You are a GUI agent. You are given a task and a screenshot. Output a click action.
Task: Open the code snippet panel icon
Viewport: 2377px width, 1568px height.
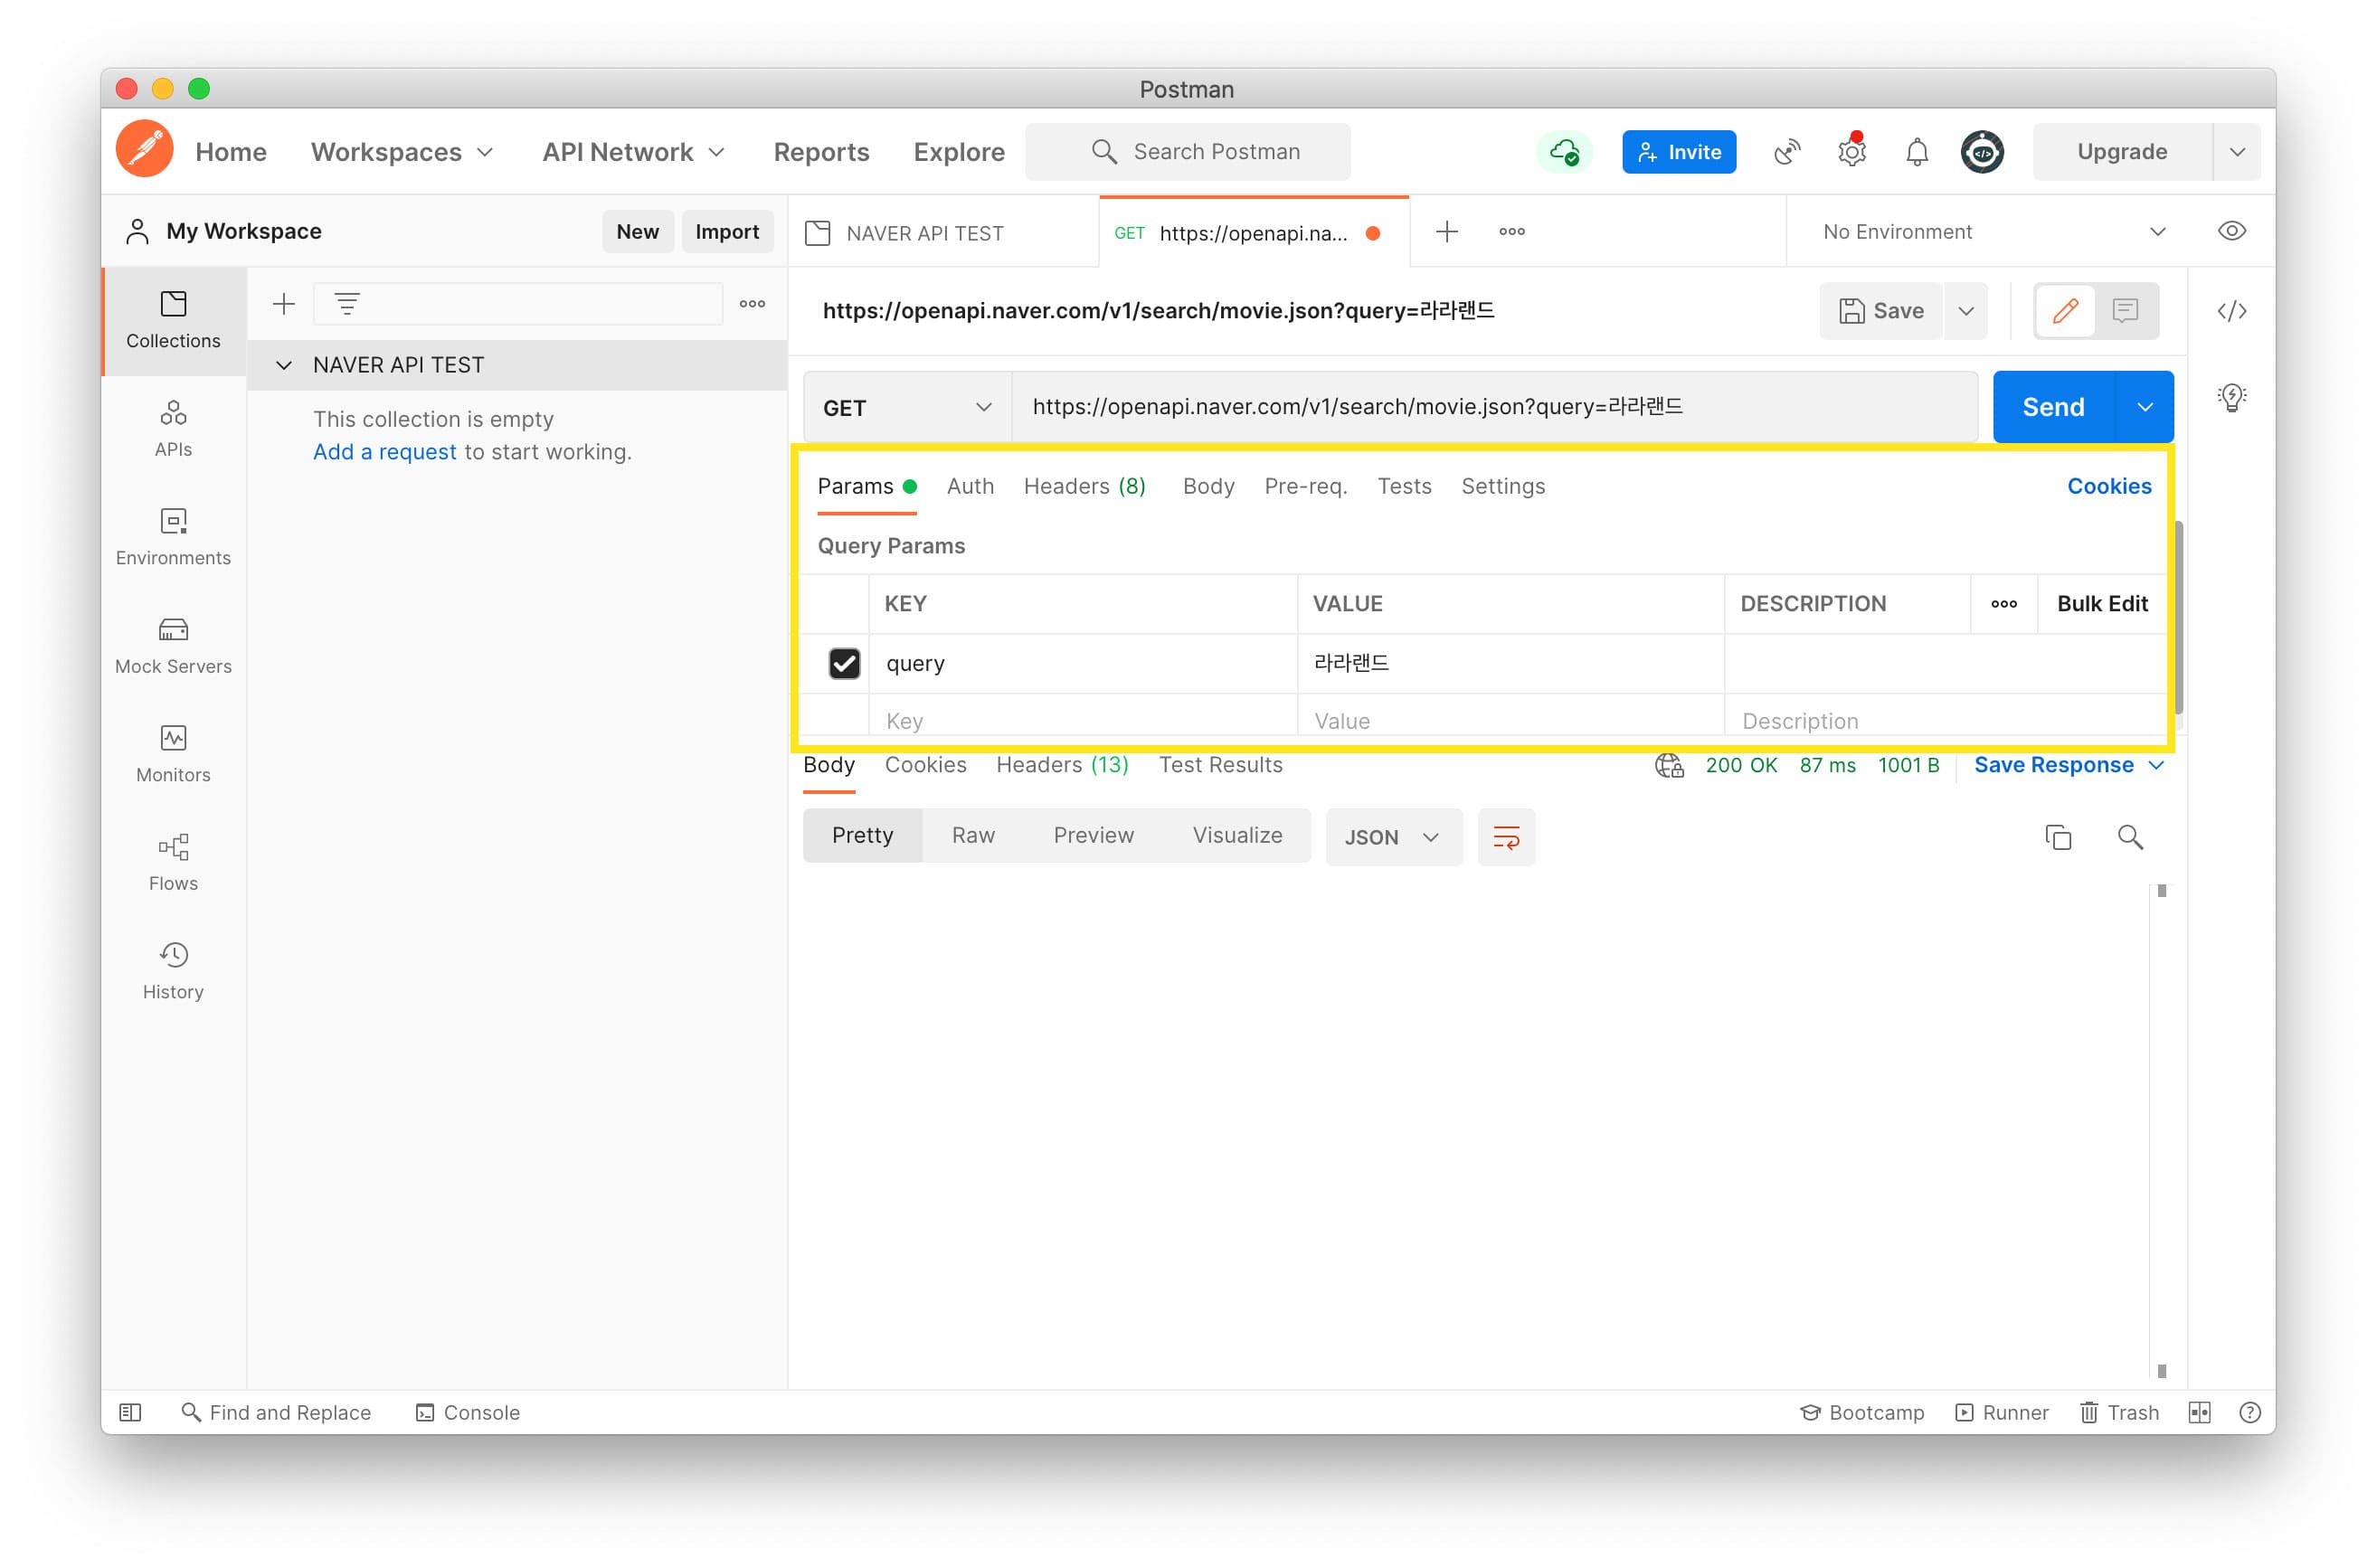pyautogui.click(x=2231, y=311)
